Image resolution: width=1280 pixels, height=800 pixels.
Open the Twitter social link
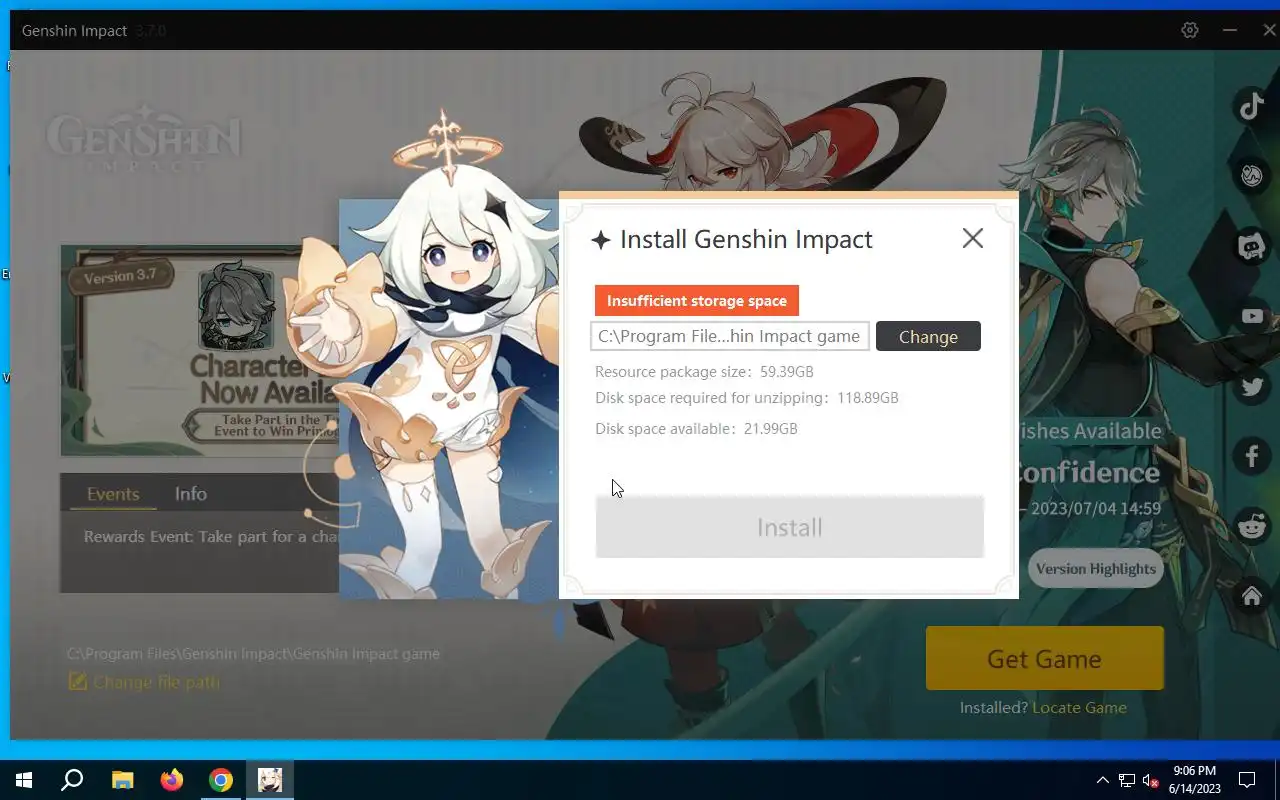coord(1252,386)
